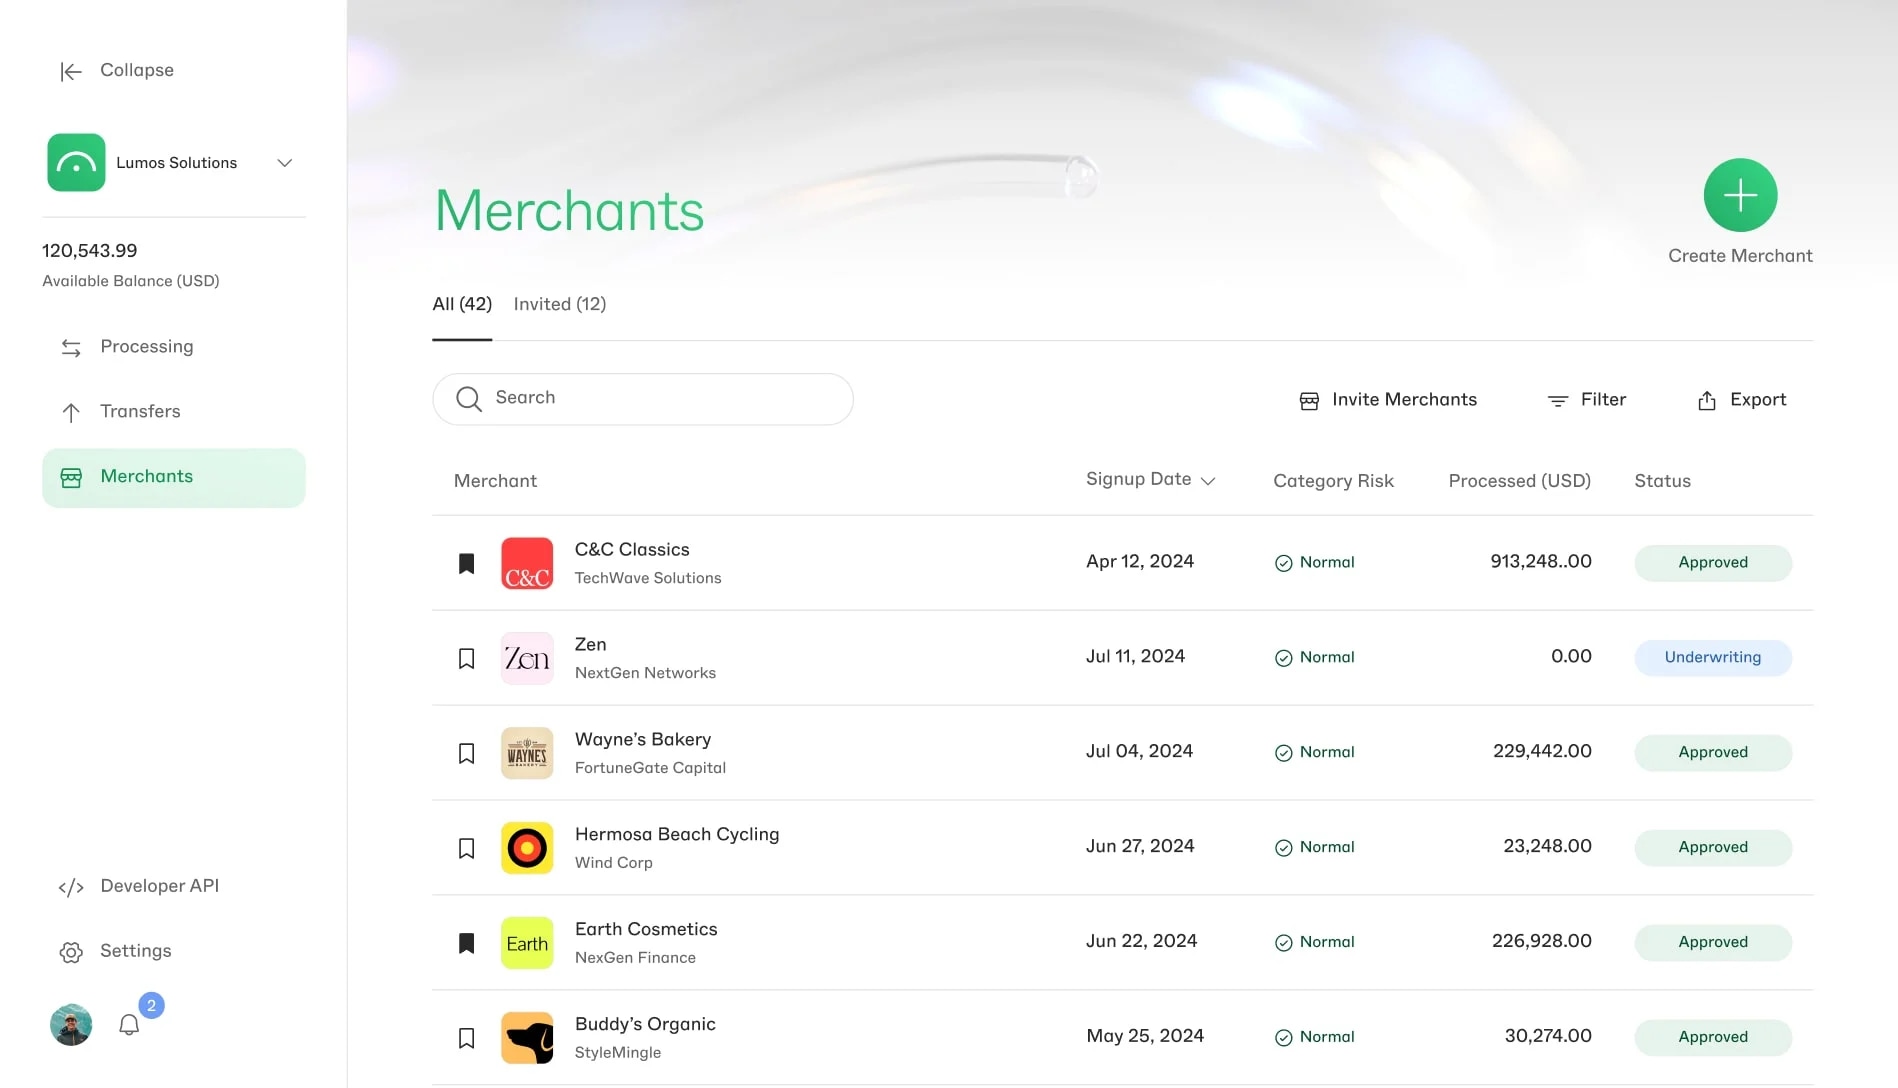Click the Lumos Solutions green logo

pos(76,162)
